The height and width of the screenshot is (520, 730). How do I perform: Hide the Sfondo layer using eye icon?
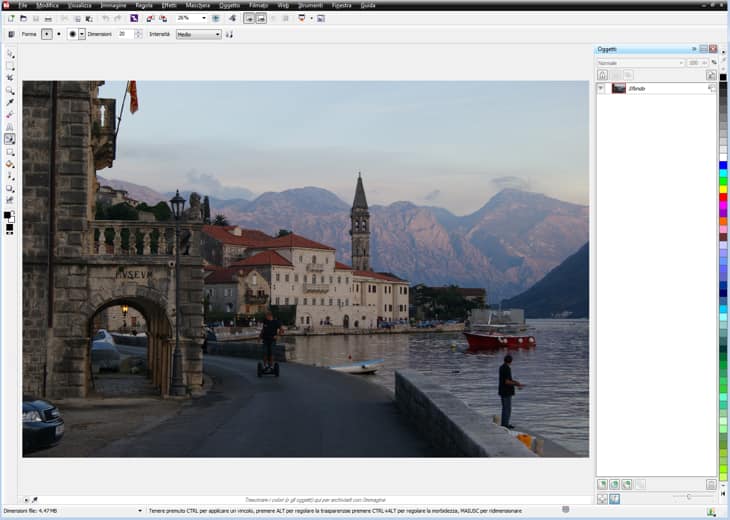(602, 88)
